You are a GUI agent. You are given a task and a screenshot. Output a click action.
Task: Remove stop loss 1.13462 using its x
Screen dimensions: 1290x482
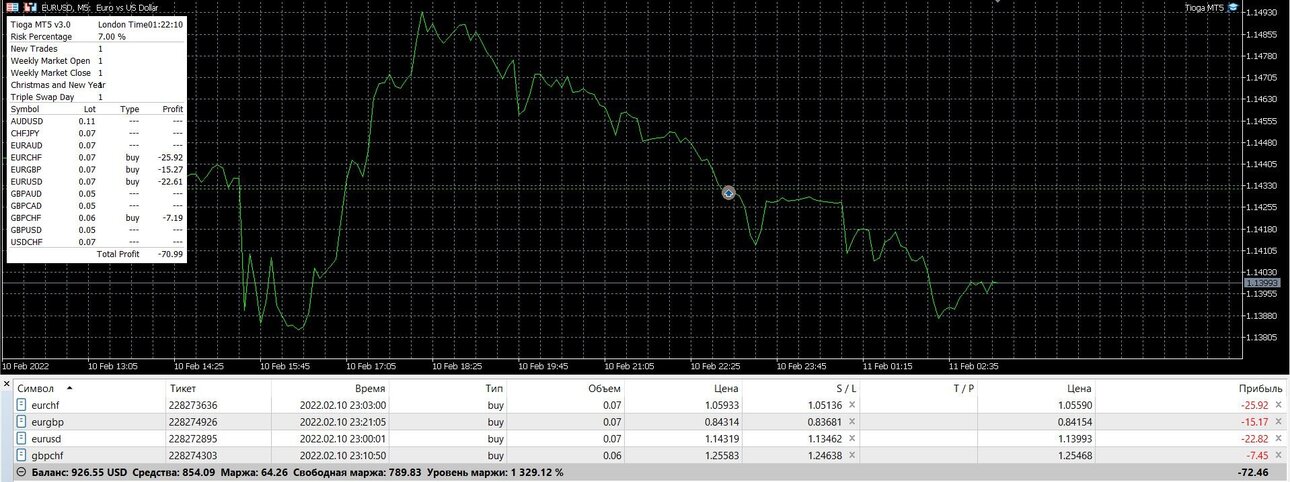pos(852,439)
